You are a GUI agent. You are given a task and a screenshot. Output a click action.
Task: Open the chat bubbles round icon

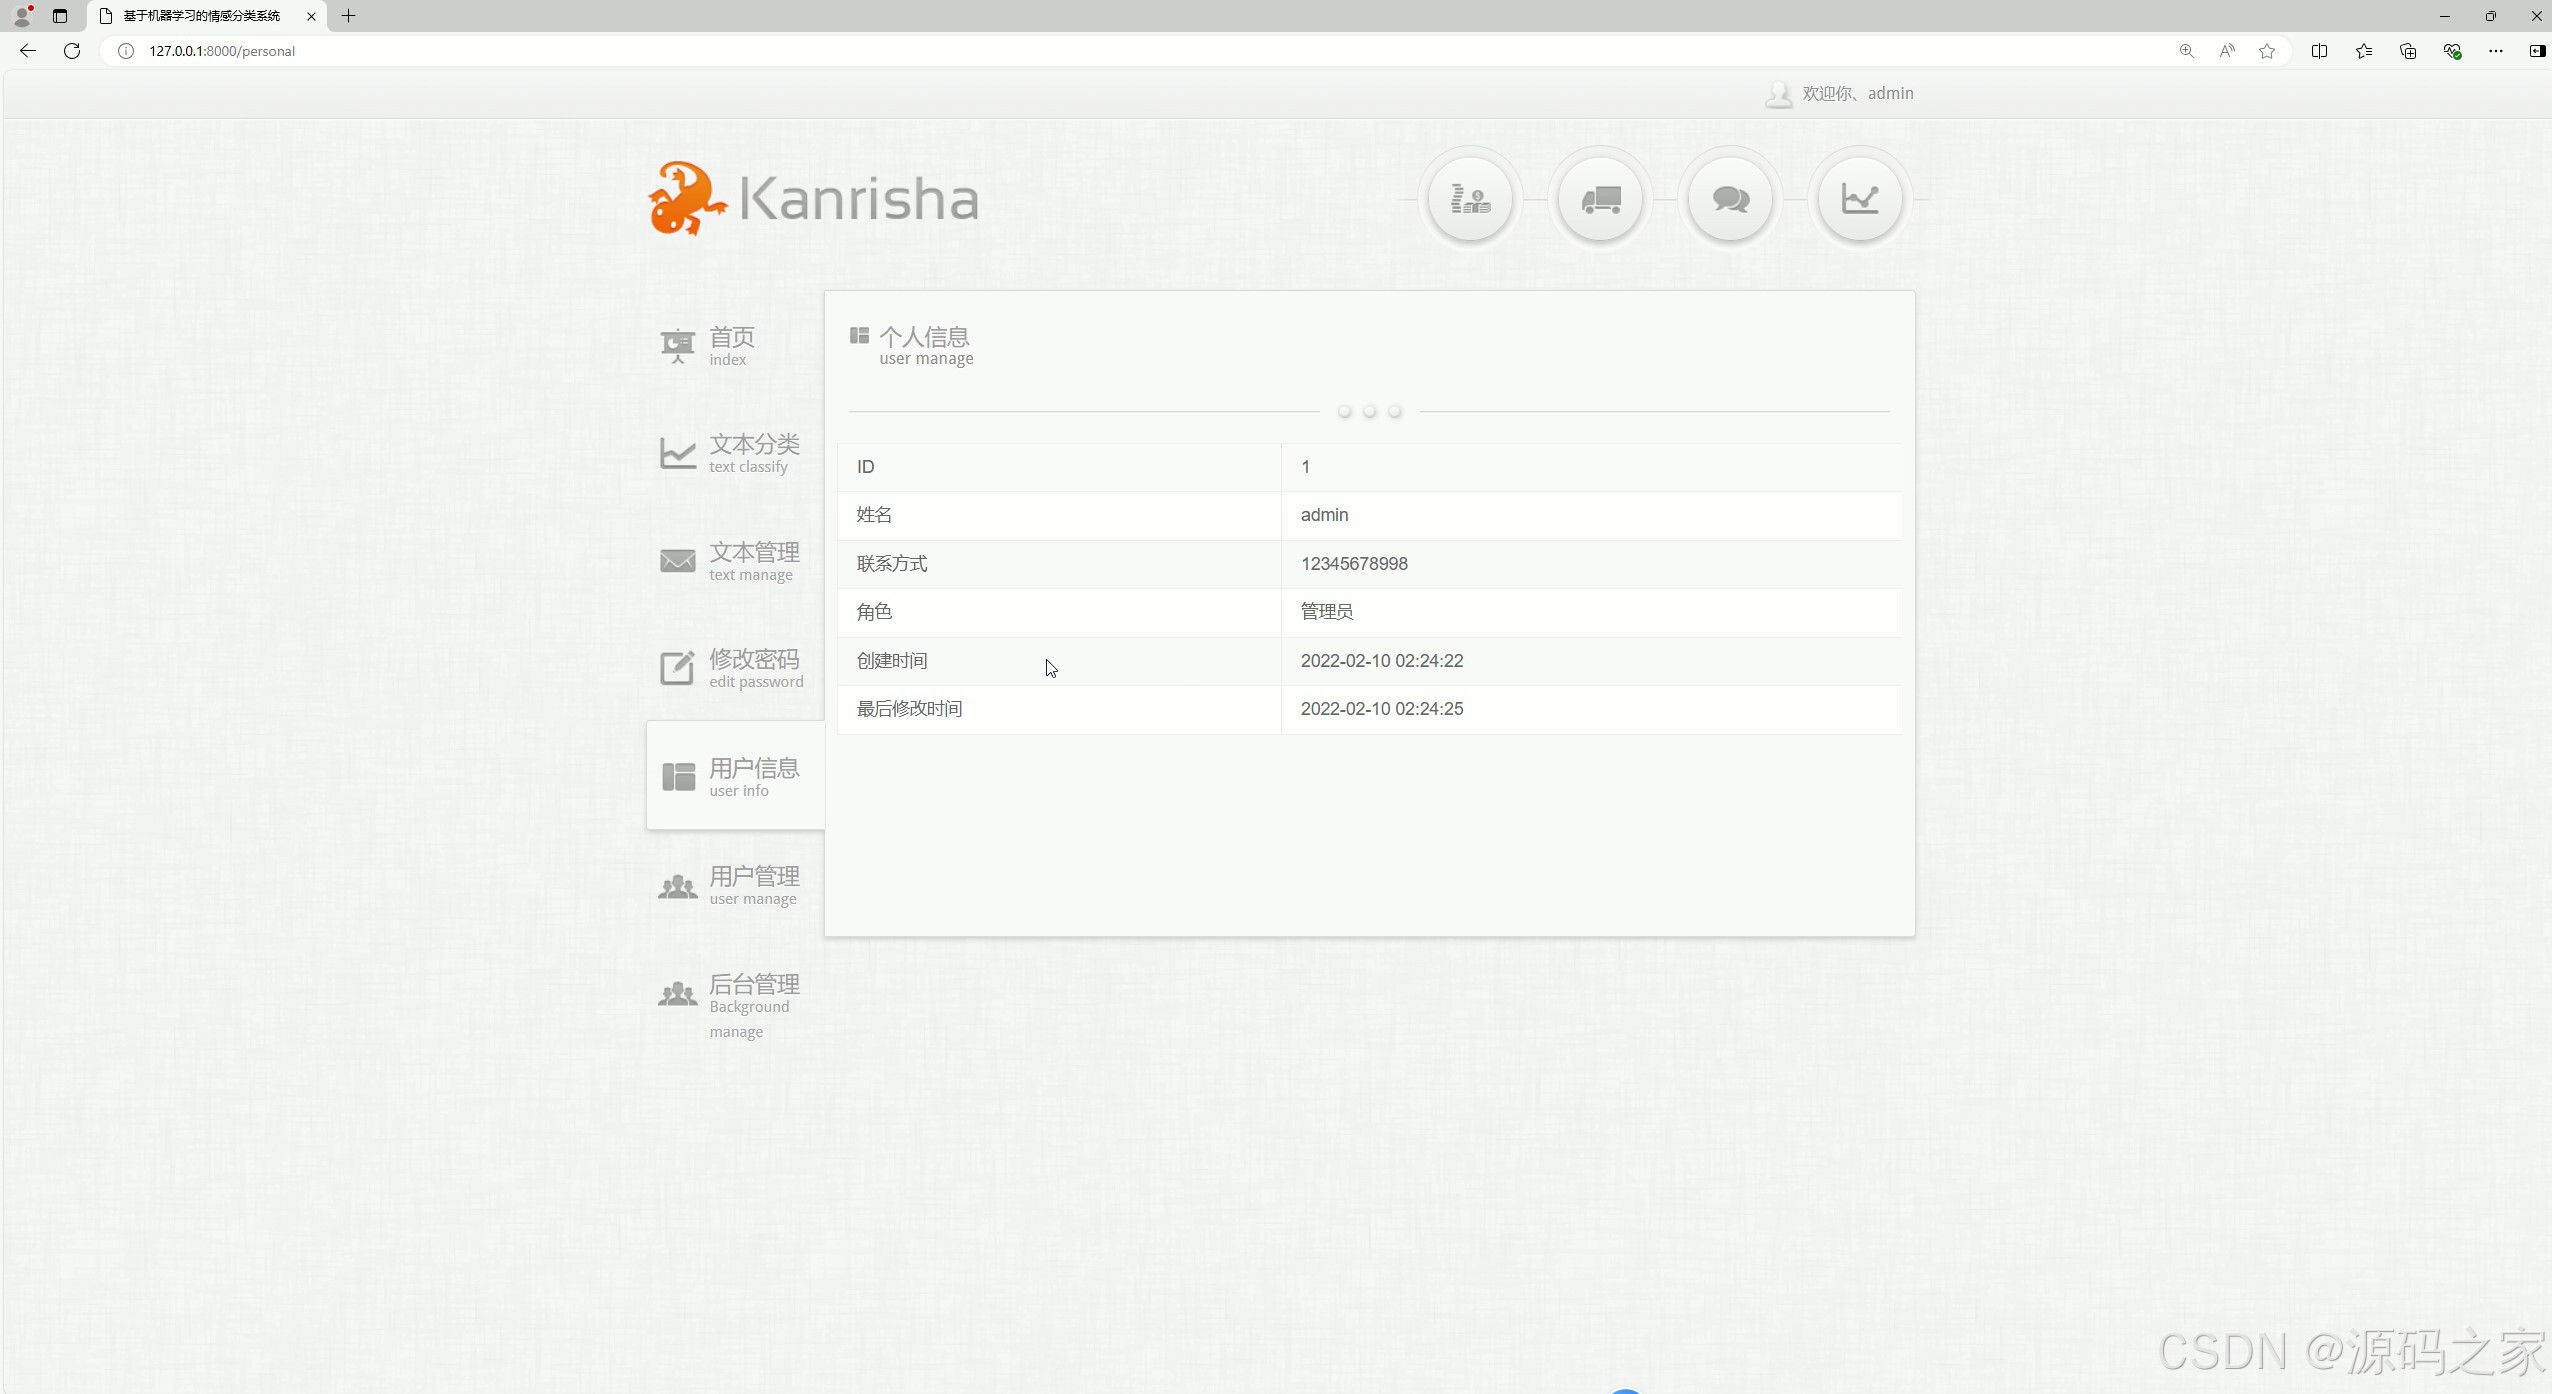point(1730,199)
